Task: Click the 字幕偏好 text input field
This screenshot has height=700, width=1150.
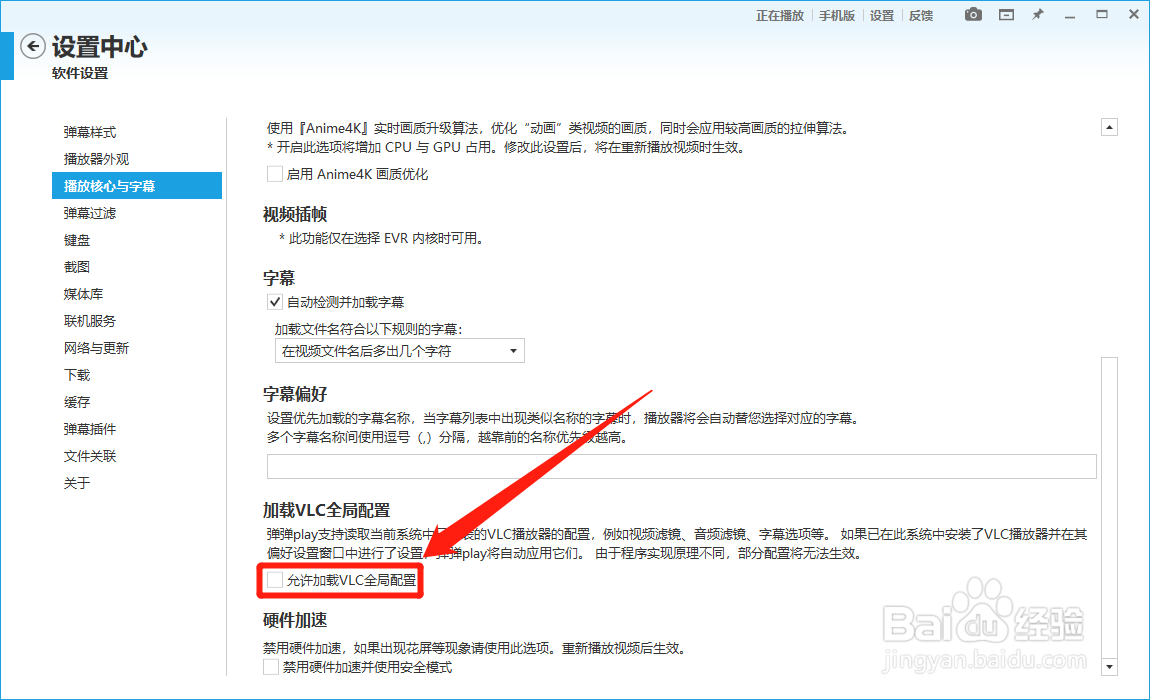Action: pos(681,466)
